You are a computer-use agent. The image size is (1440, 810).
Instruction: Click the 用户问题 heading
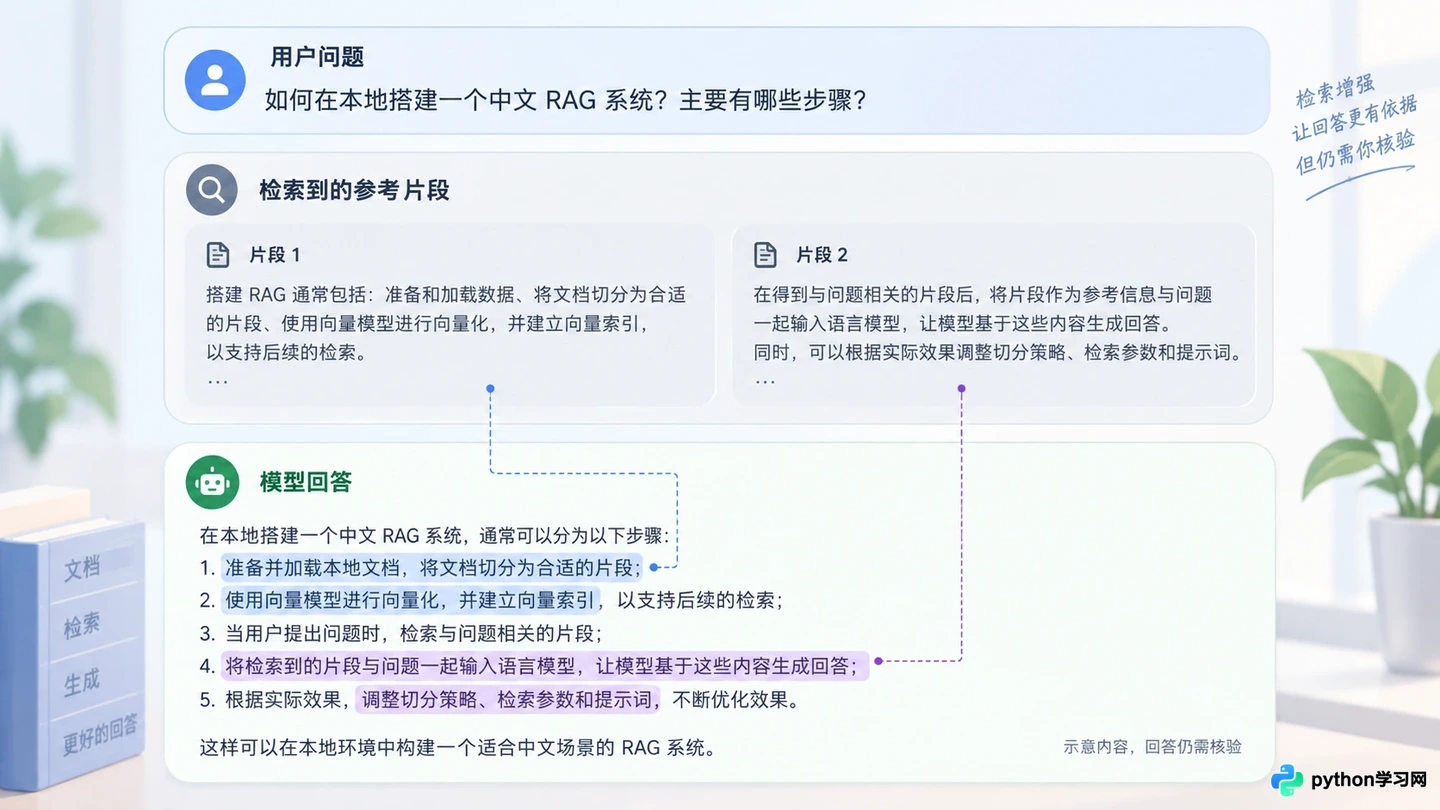[x=317, y=57]
